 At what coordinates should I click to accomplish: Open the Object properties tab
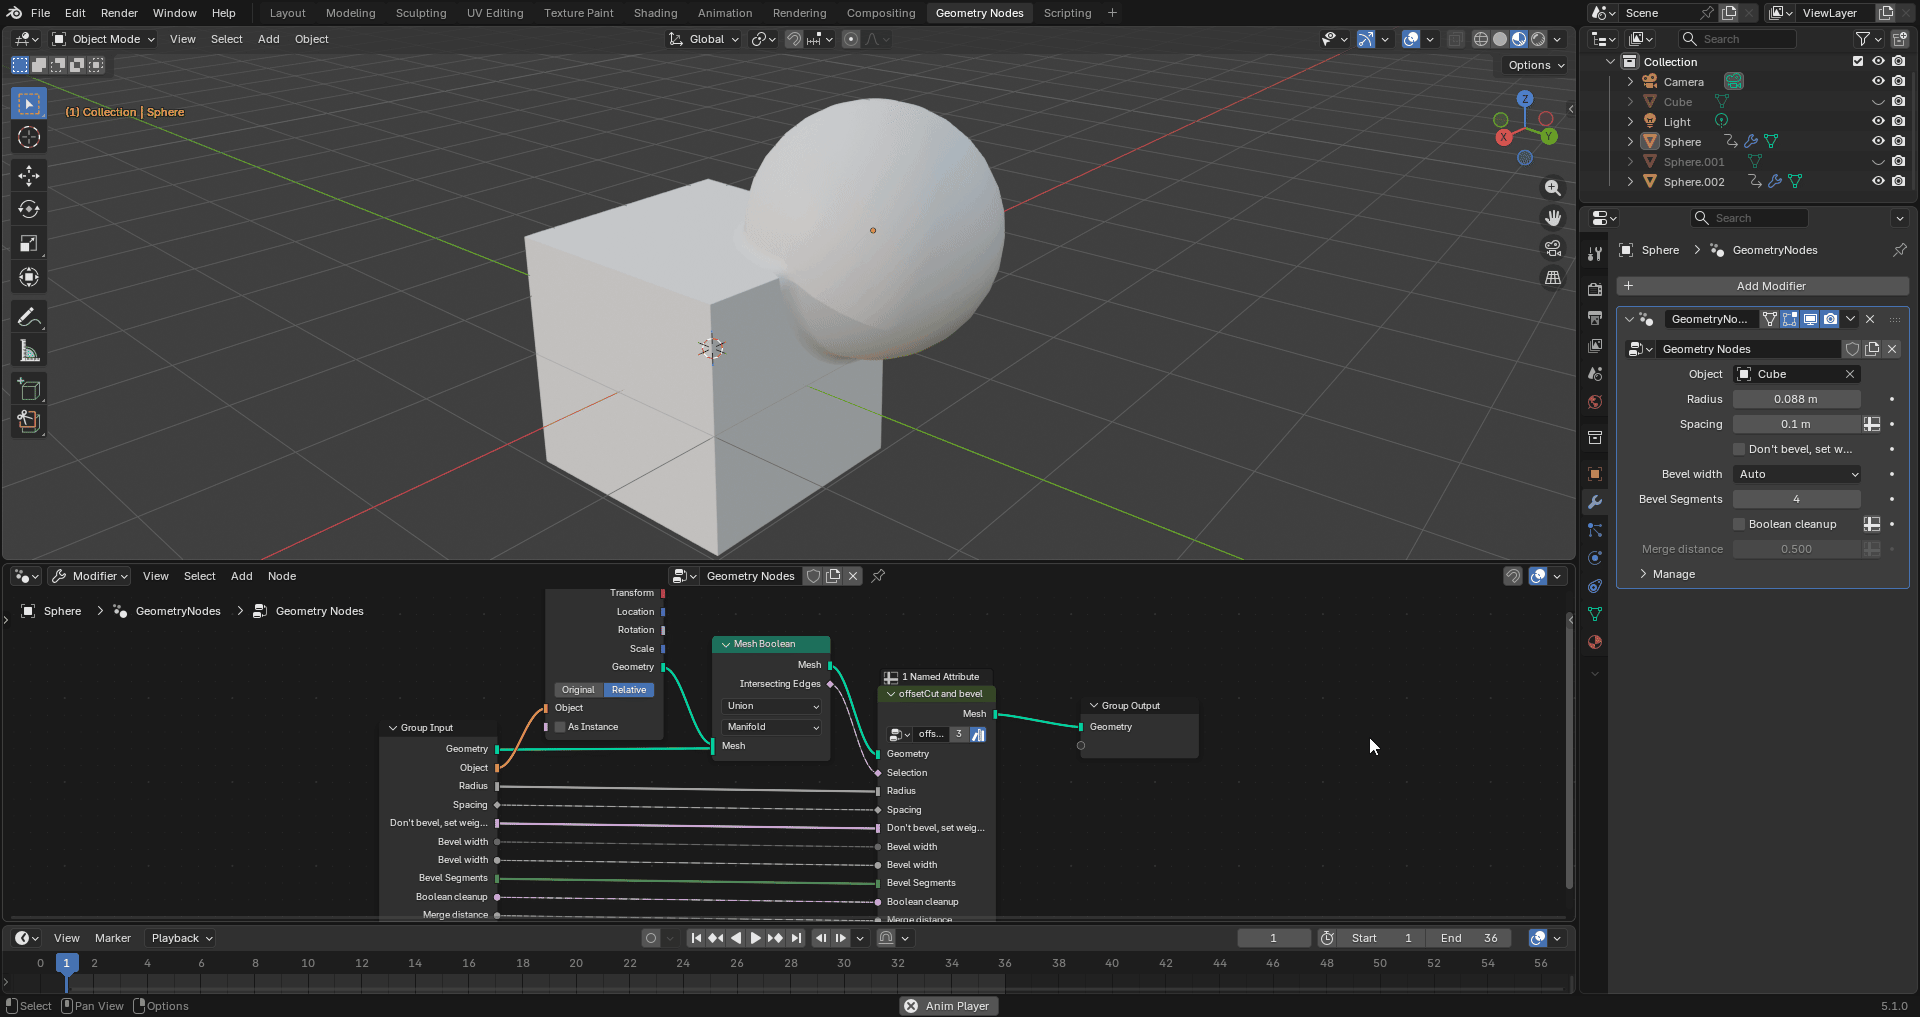point(1595,474)
